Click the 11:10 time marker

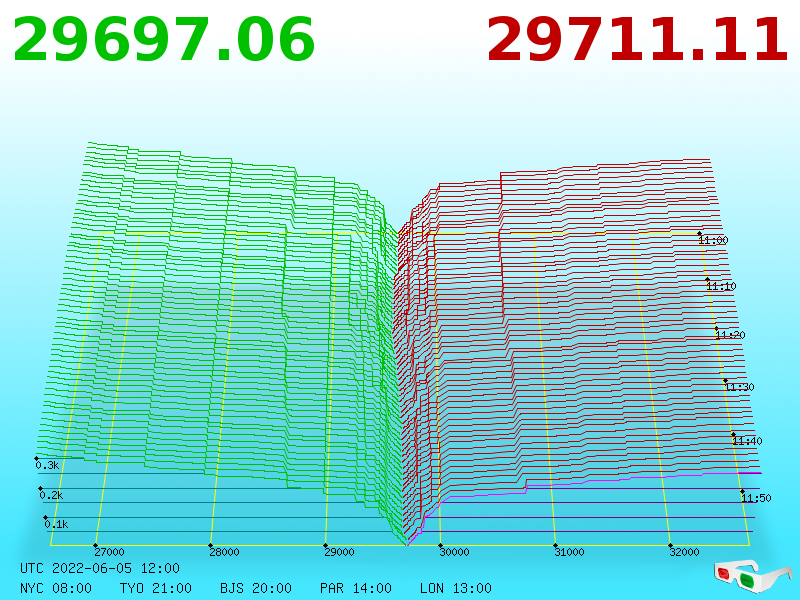point(721,286)
